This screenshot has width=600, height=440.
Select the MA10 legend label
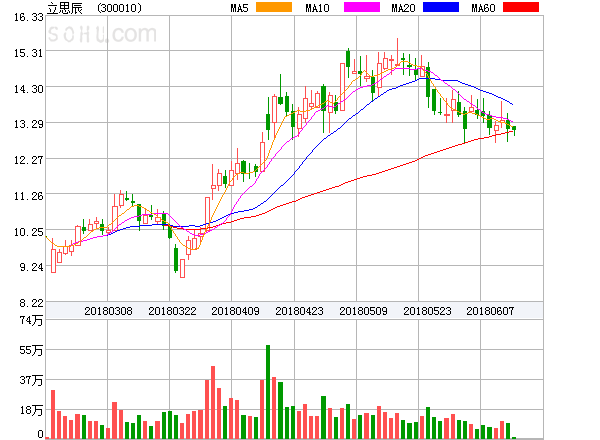[x=317, y=8]
